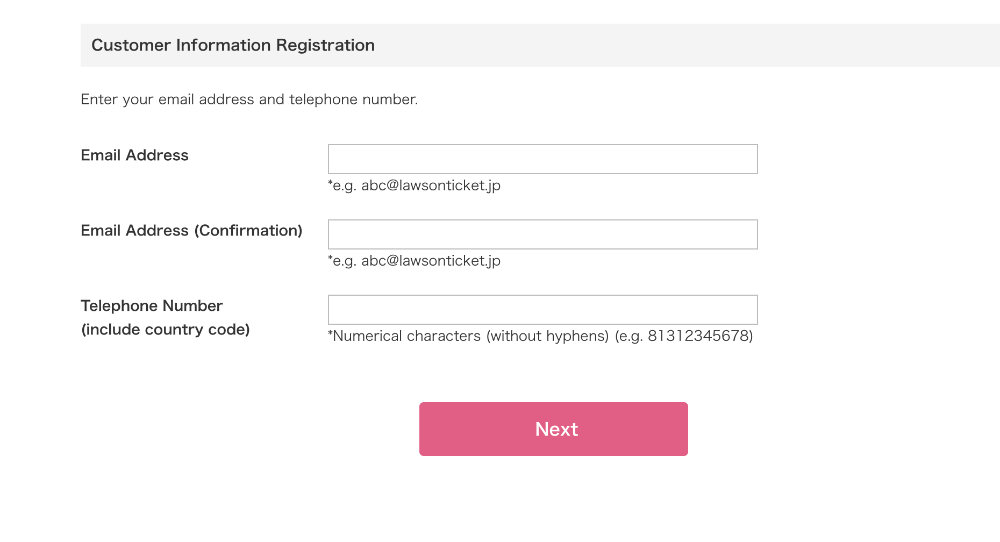Click the "(include country code)" note
This screenshot has height=542, width=1000.
pos(165,329)
